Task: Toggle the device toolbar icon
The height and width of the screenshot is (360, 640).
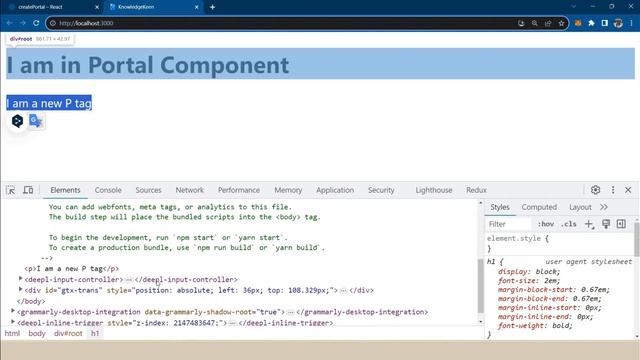Action: [28, 190]
